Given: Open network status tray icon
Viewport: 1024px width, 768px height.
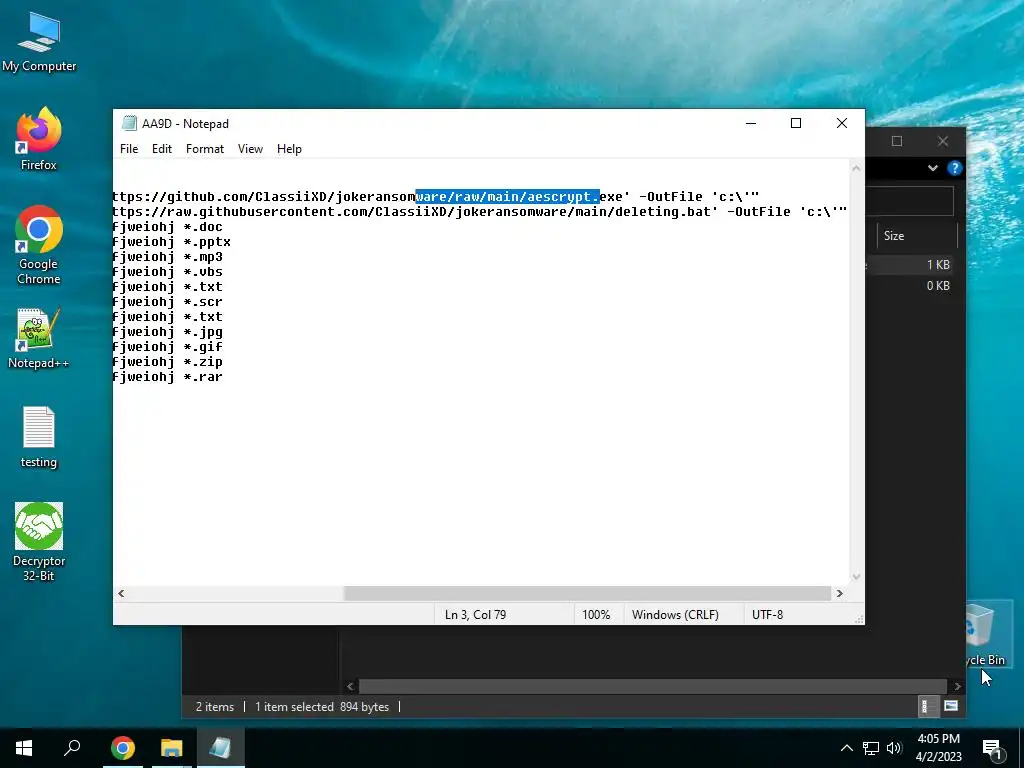Looking at the screenshot, I should coord(871,748).
